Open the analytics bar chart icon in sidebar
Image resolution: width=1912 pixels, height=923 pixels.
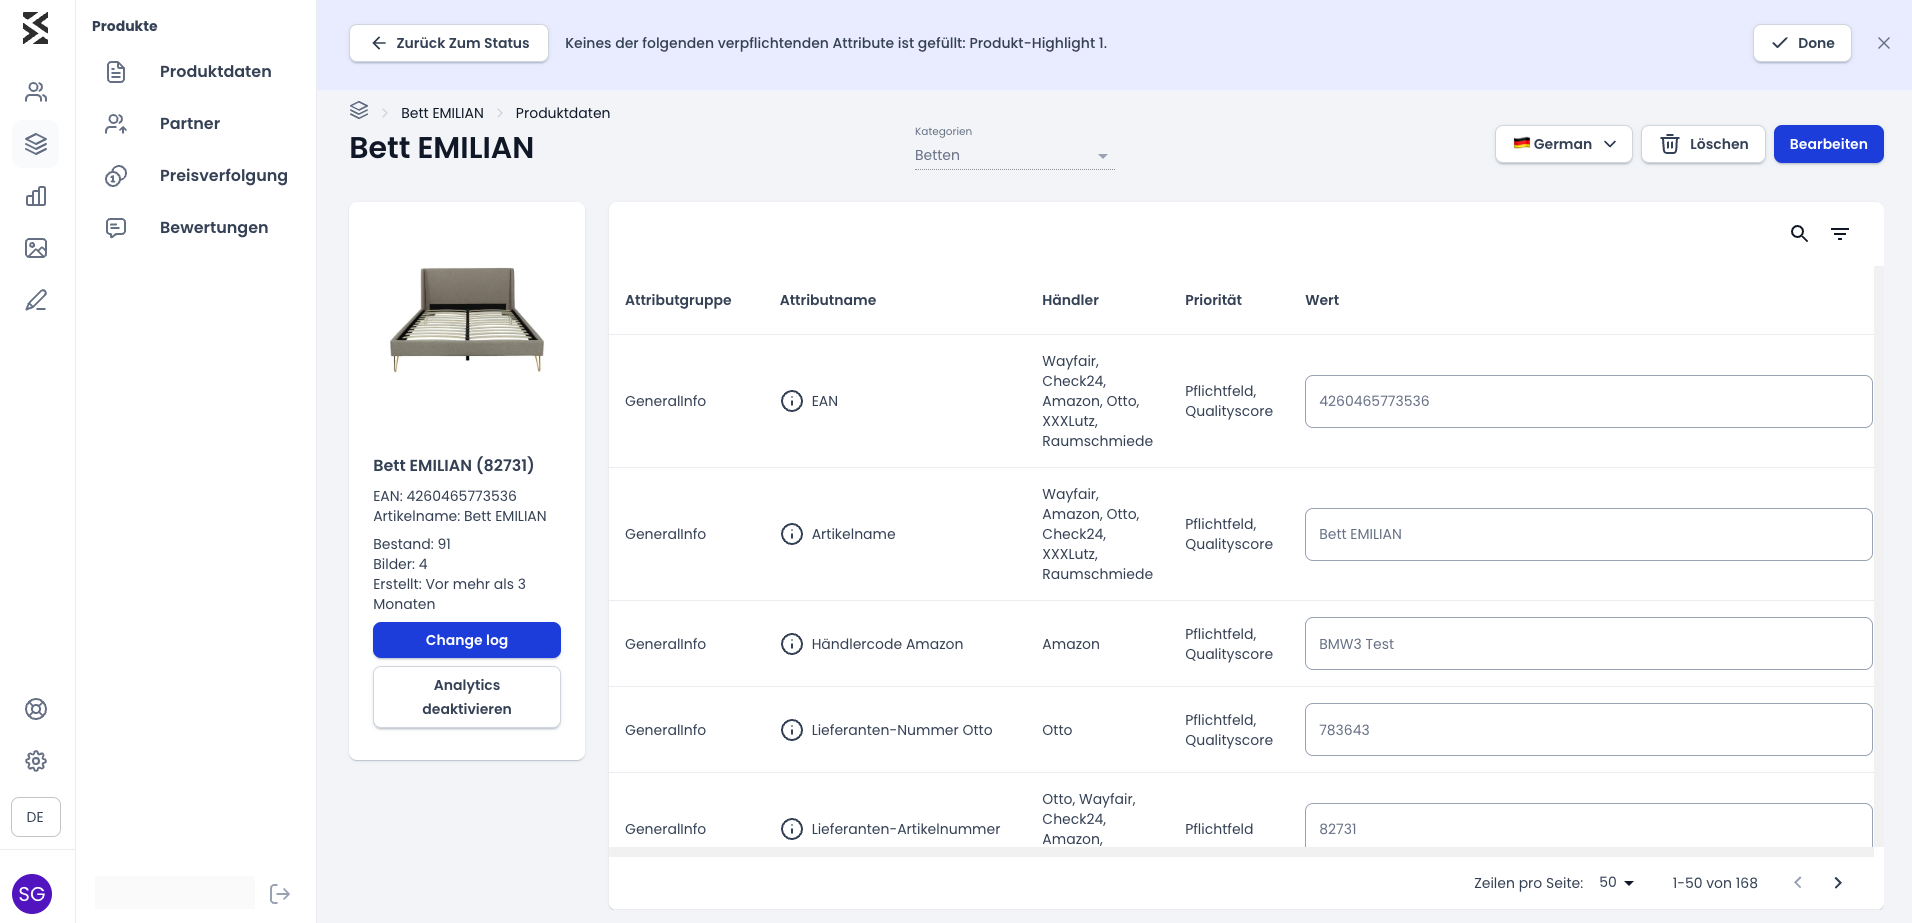(36, 196)
